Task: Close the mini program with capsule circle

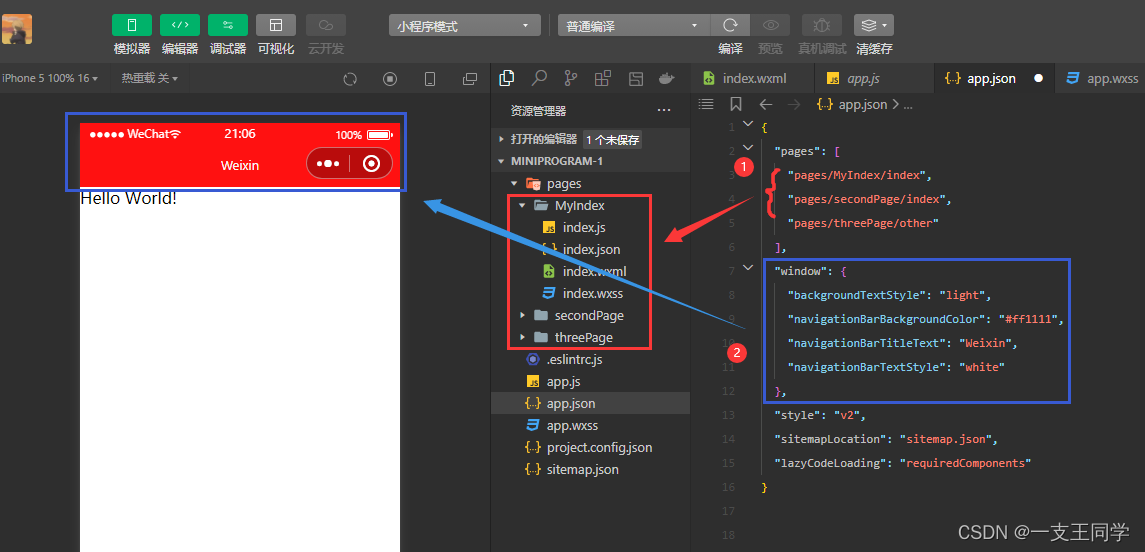Action: [x=371, y=164]
